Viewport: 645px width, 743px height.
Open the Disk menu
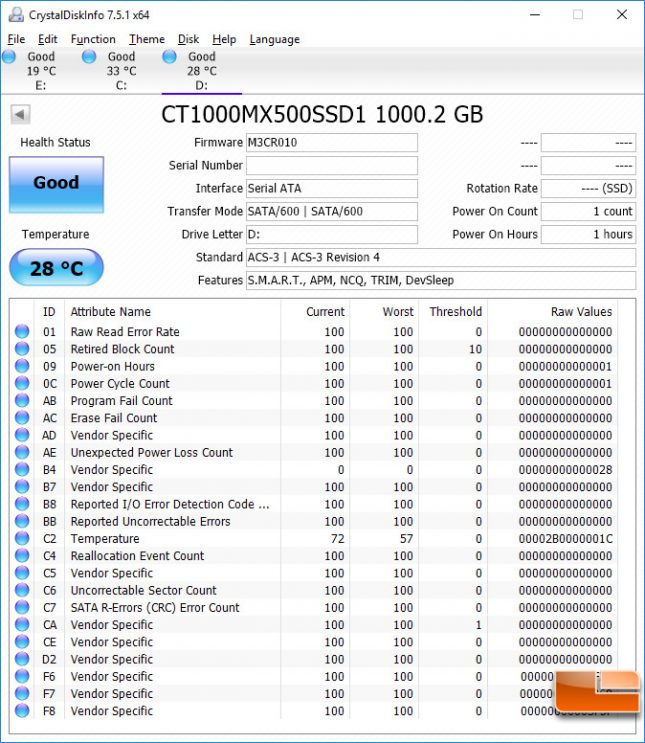tap(188, 39)
